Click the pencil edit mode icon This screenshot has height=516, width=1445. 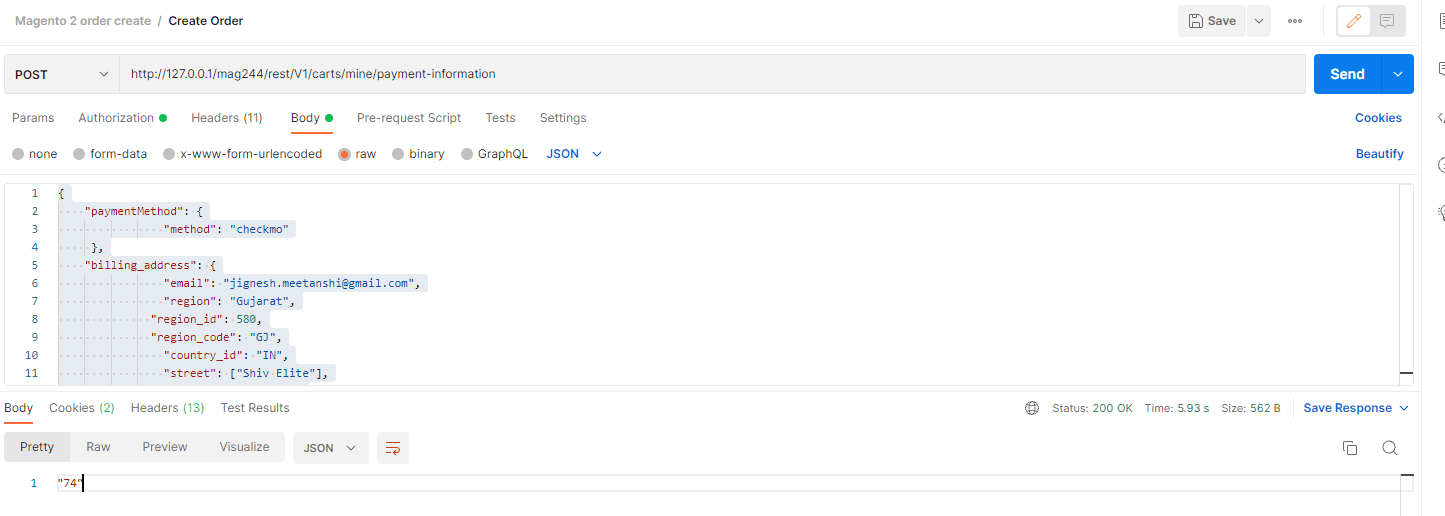click(x=1355, y=21)
